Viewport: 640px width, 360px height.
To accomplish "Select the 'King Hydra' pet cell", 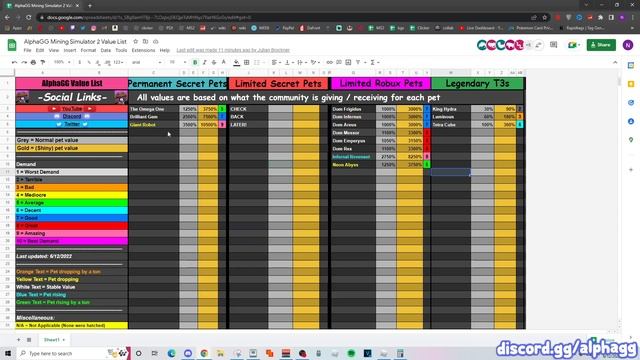I will [451, 109].
